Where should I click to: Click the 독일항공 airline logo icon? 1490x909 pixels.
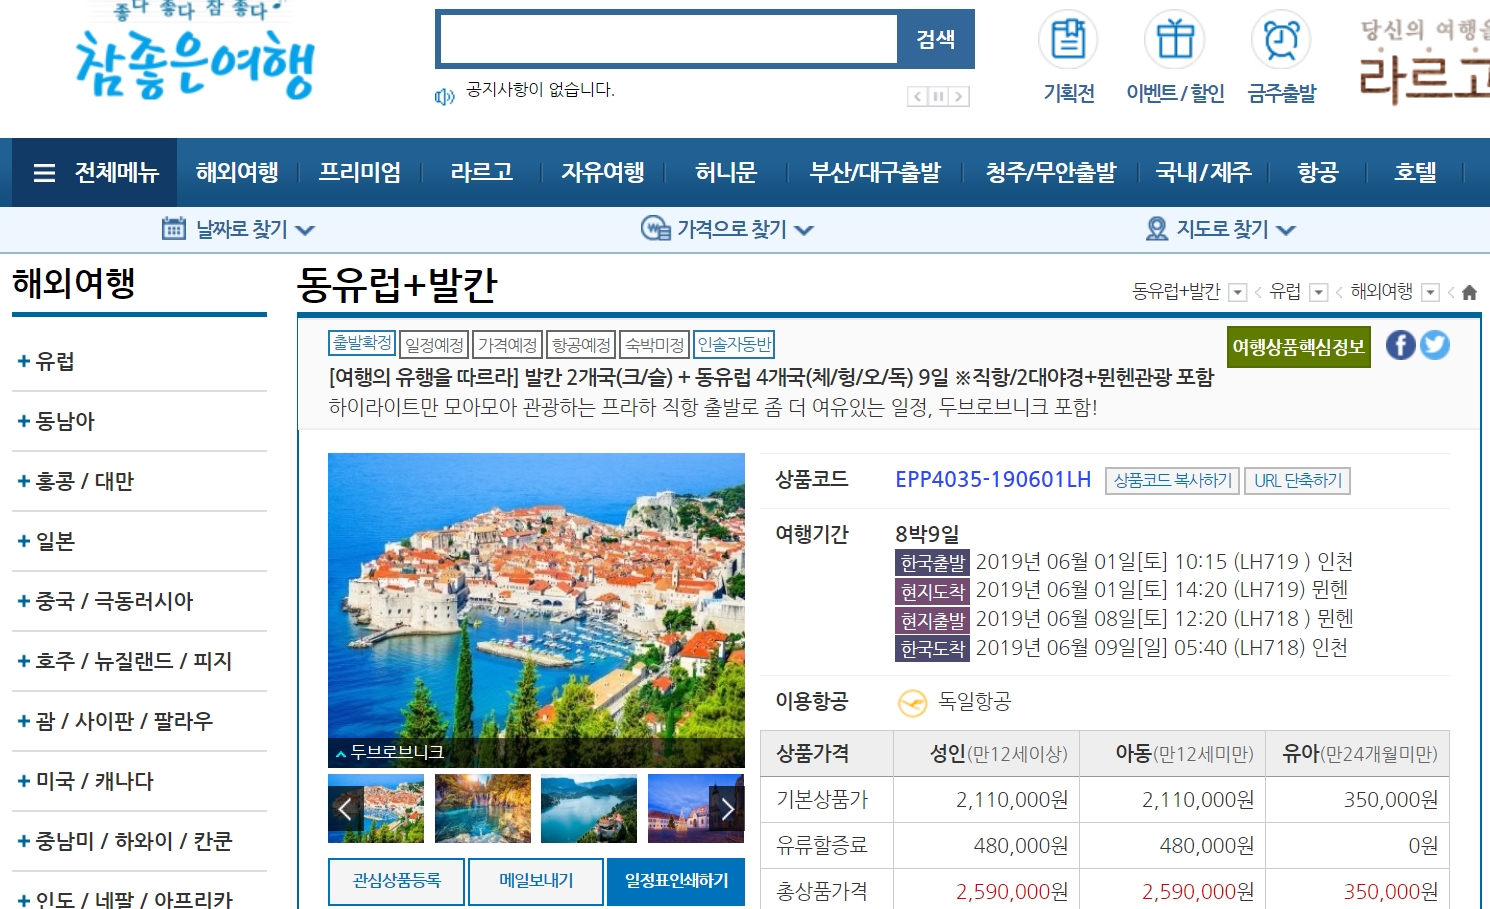point(912,703)
